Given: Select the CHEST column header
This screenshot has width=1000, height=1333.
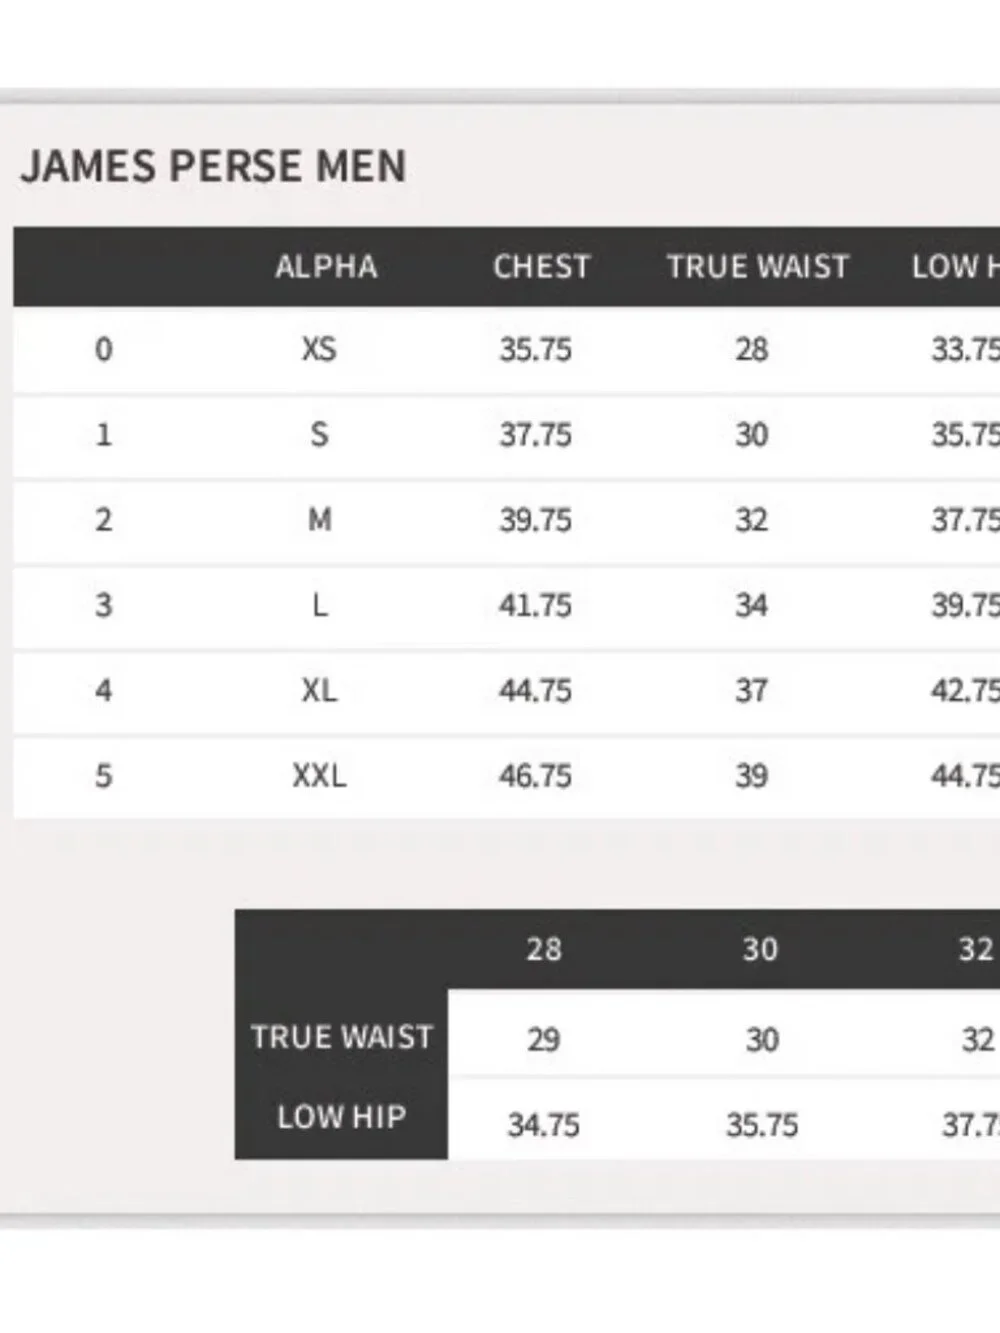Looking at the screenshot, I should (541, 267).
